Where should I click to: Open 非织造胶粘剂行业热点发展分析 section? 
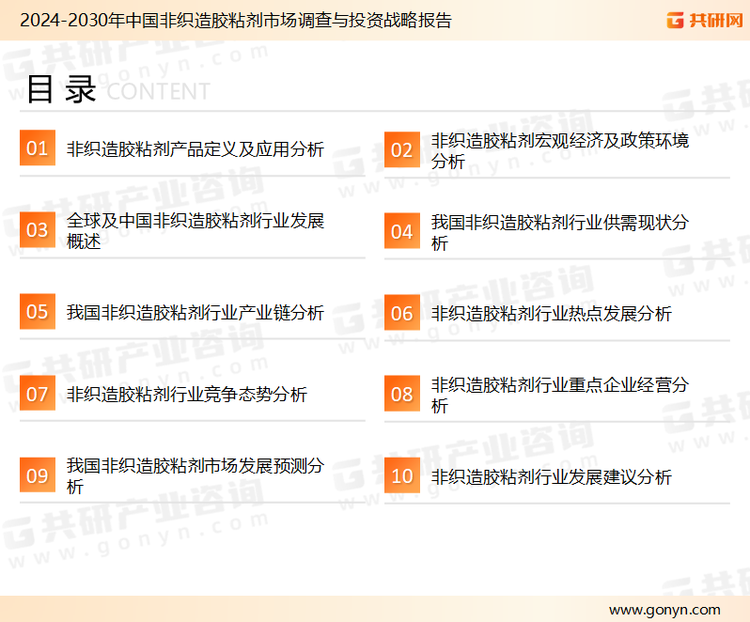point(551,313)
